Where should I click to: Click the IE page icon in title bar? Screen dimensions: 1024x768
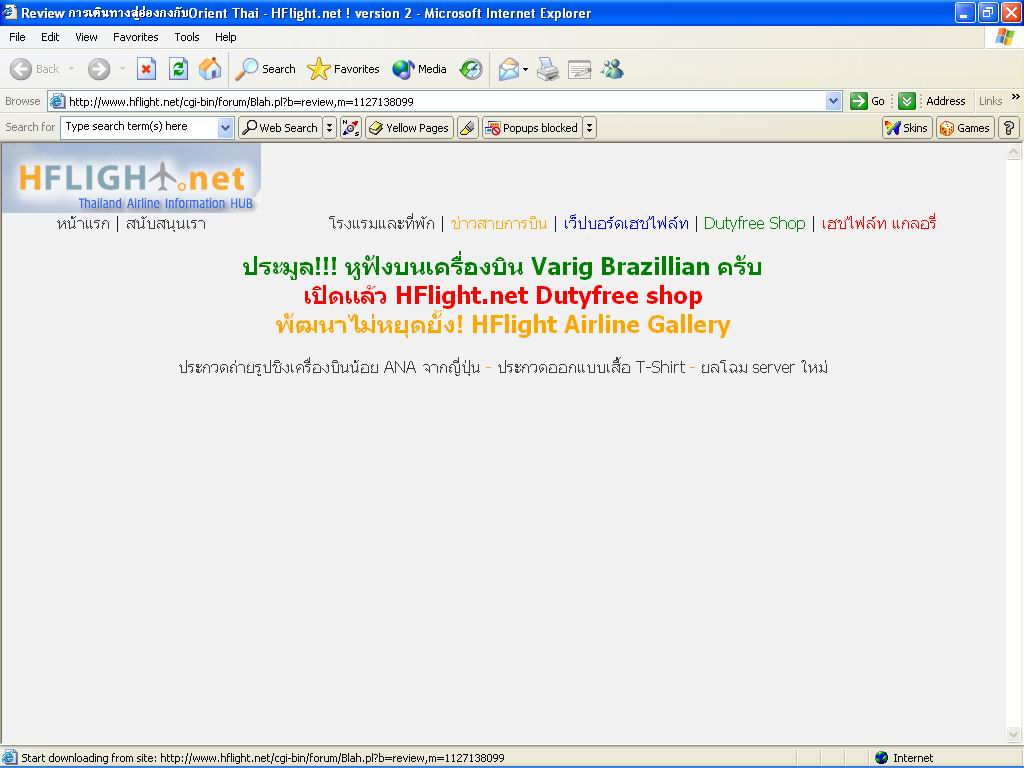coord(10,12)
